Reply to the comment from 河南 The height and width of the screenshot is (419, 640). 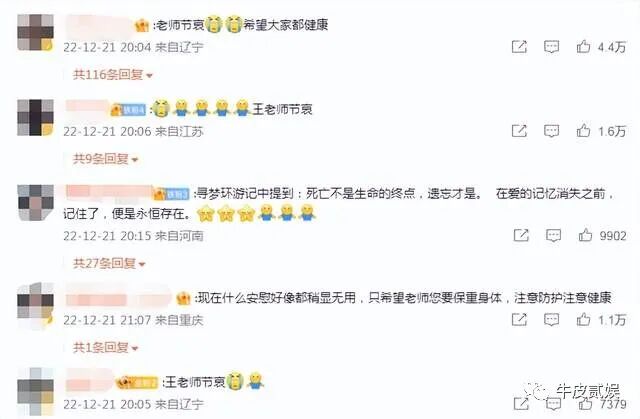(553, 235)
